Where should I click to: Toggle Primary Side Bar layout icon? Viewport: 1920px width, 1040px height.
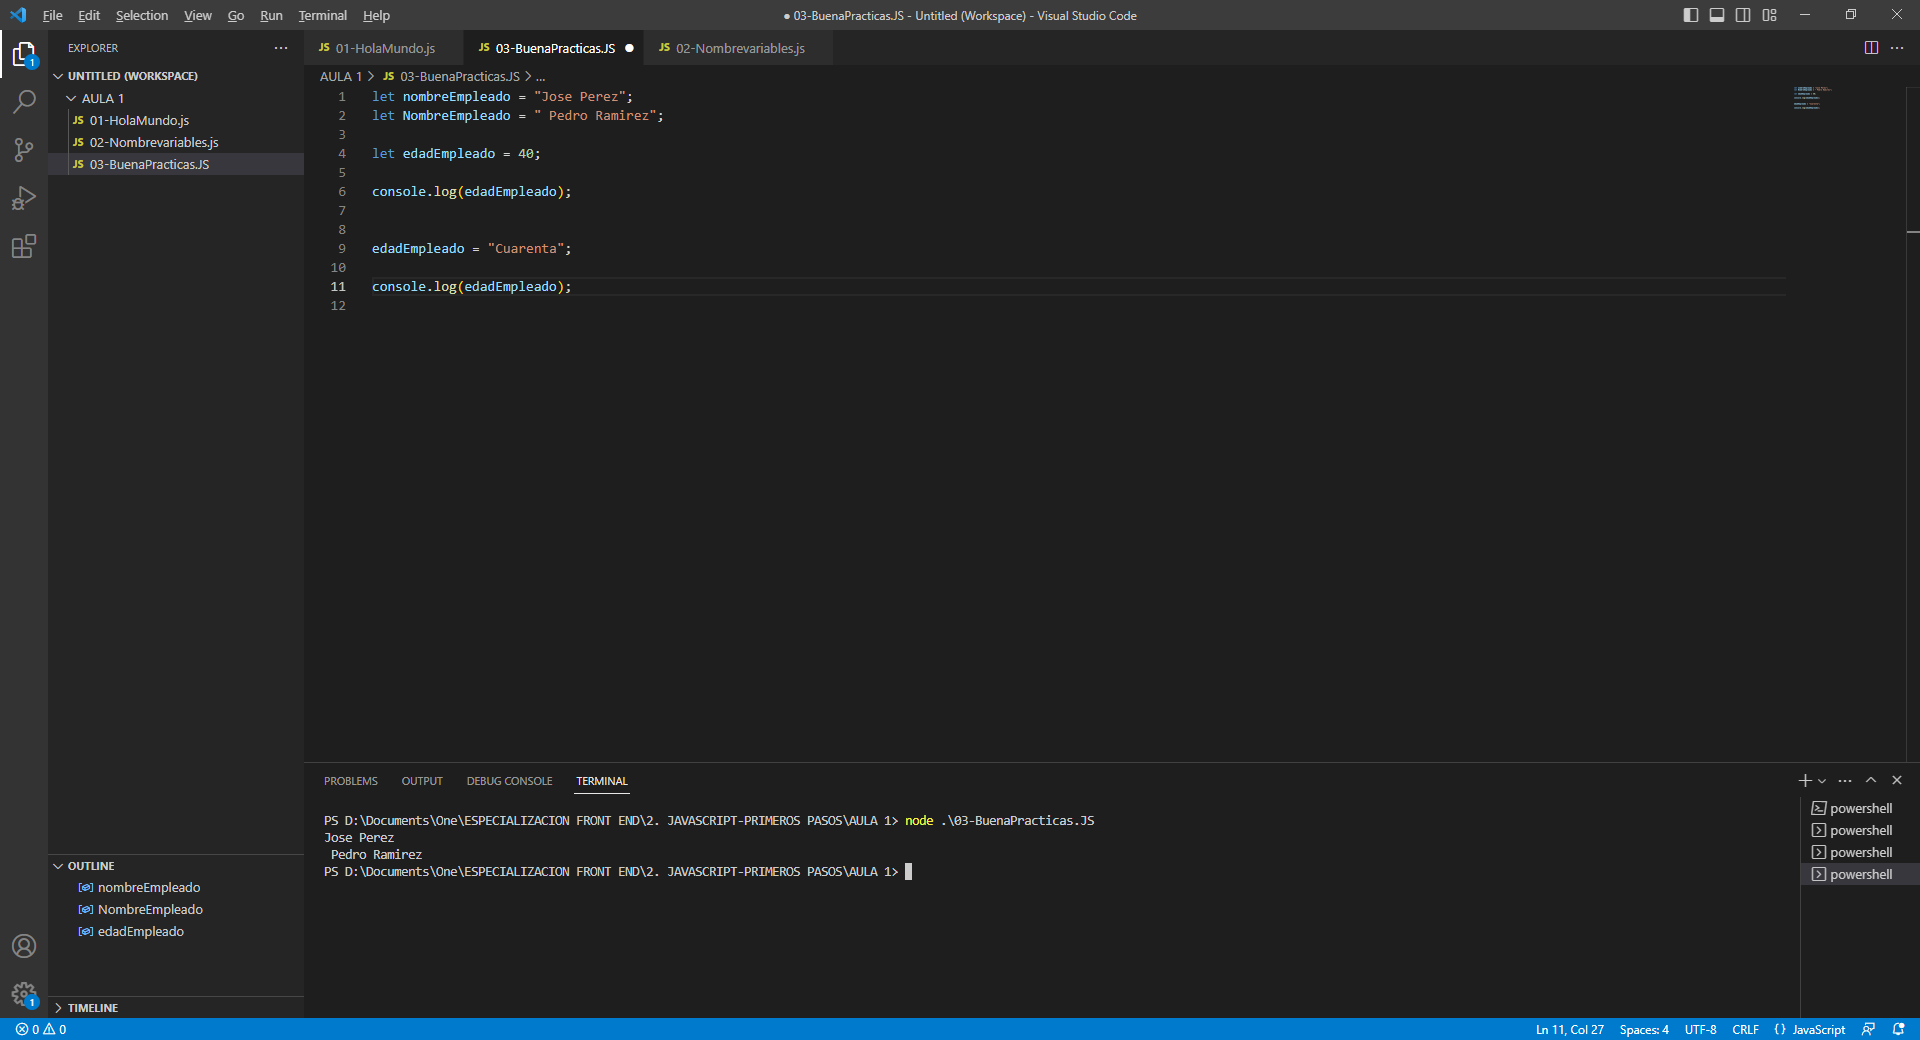[1691, 15]
